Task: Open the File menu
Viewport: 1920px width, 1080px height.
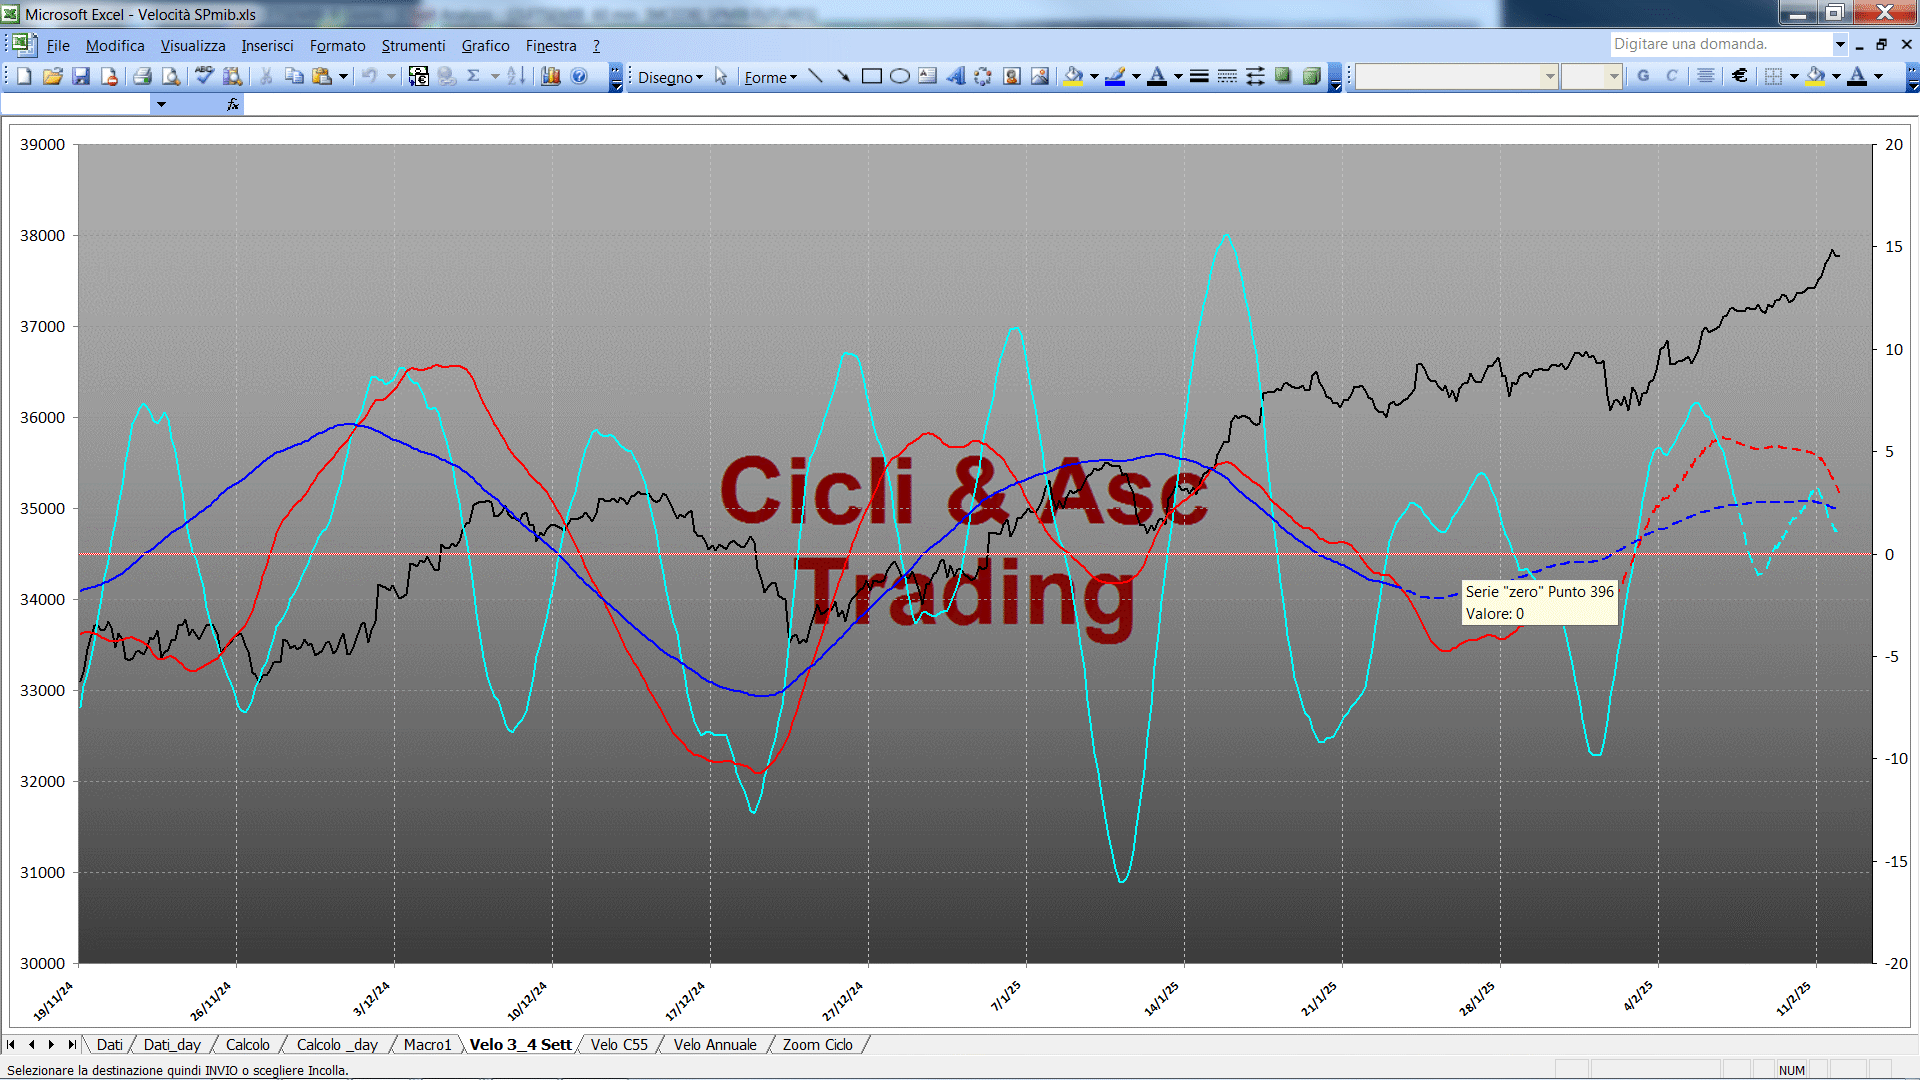Action: click(58, 45)
